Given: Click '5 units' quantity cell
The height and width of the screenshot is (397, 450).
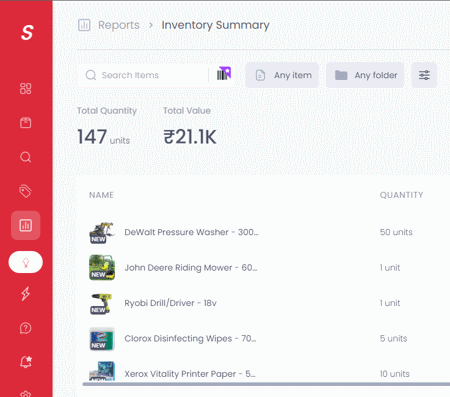Looking at the screenshot, I should [393, 339].
